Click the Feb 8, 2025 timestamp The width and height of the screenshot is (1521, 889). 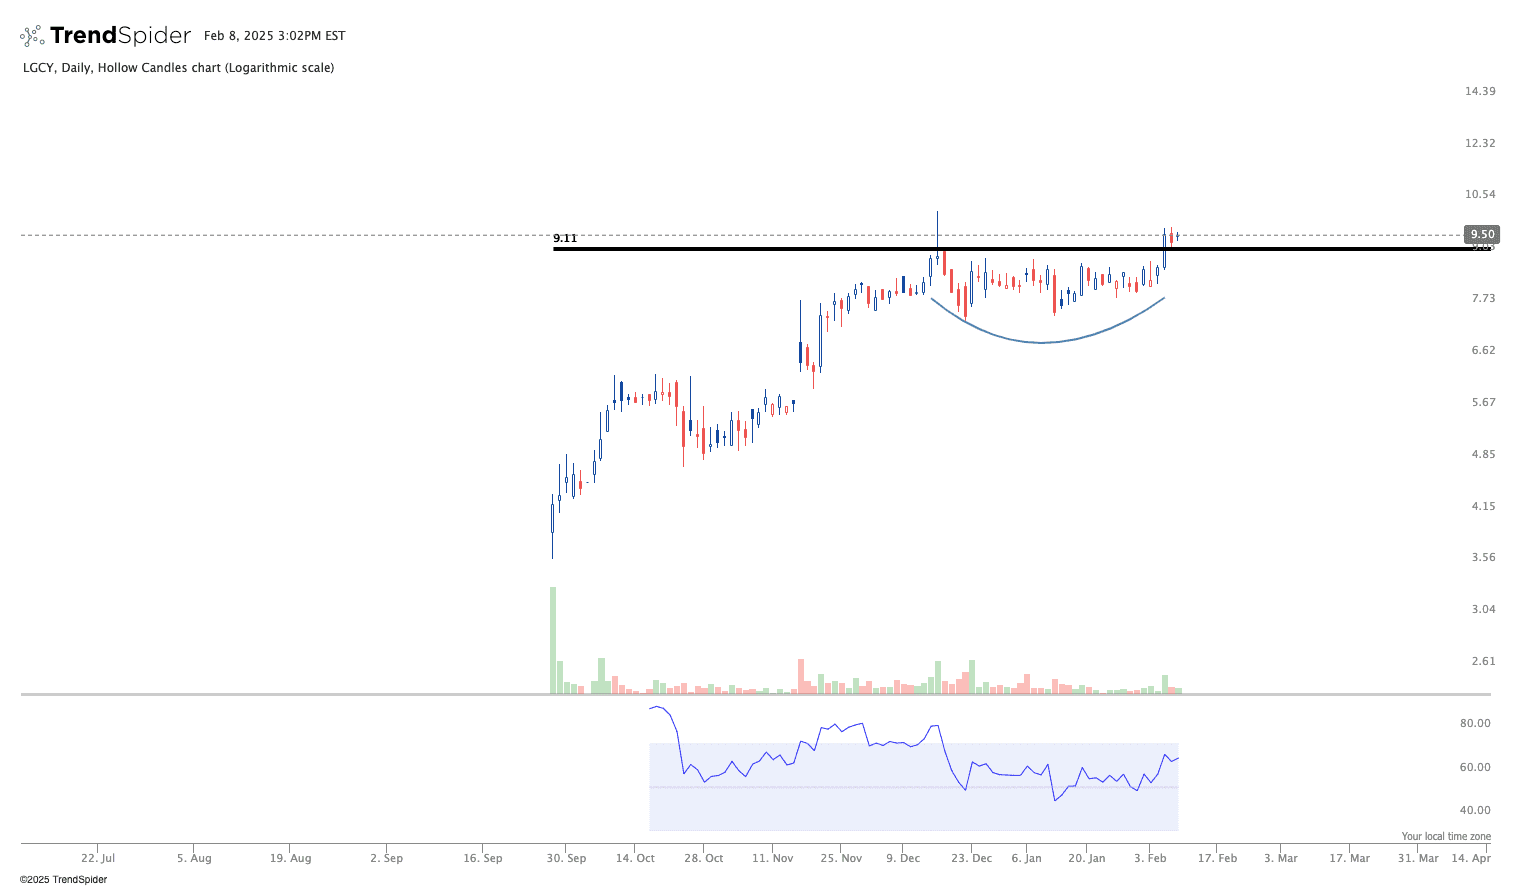(274, 36)
